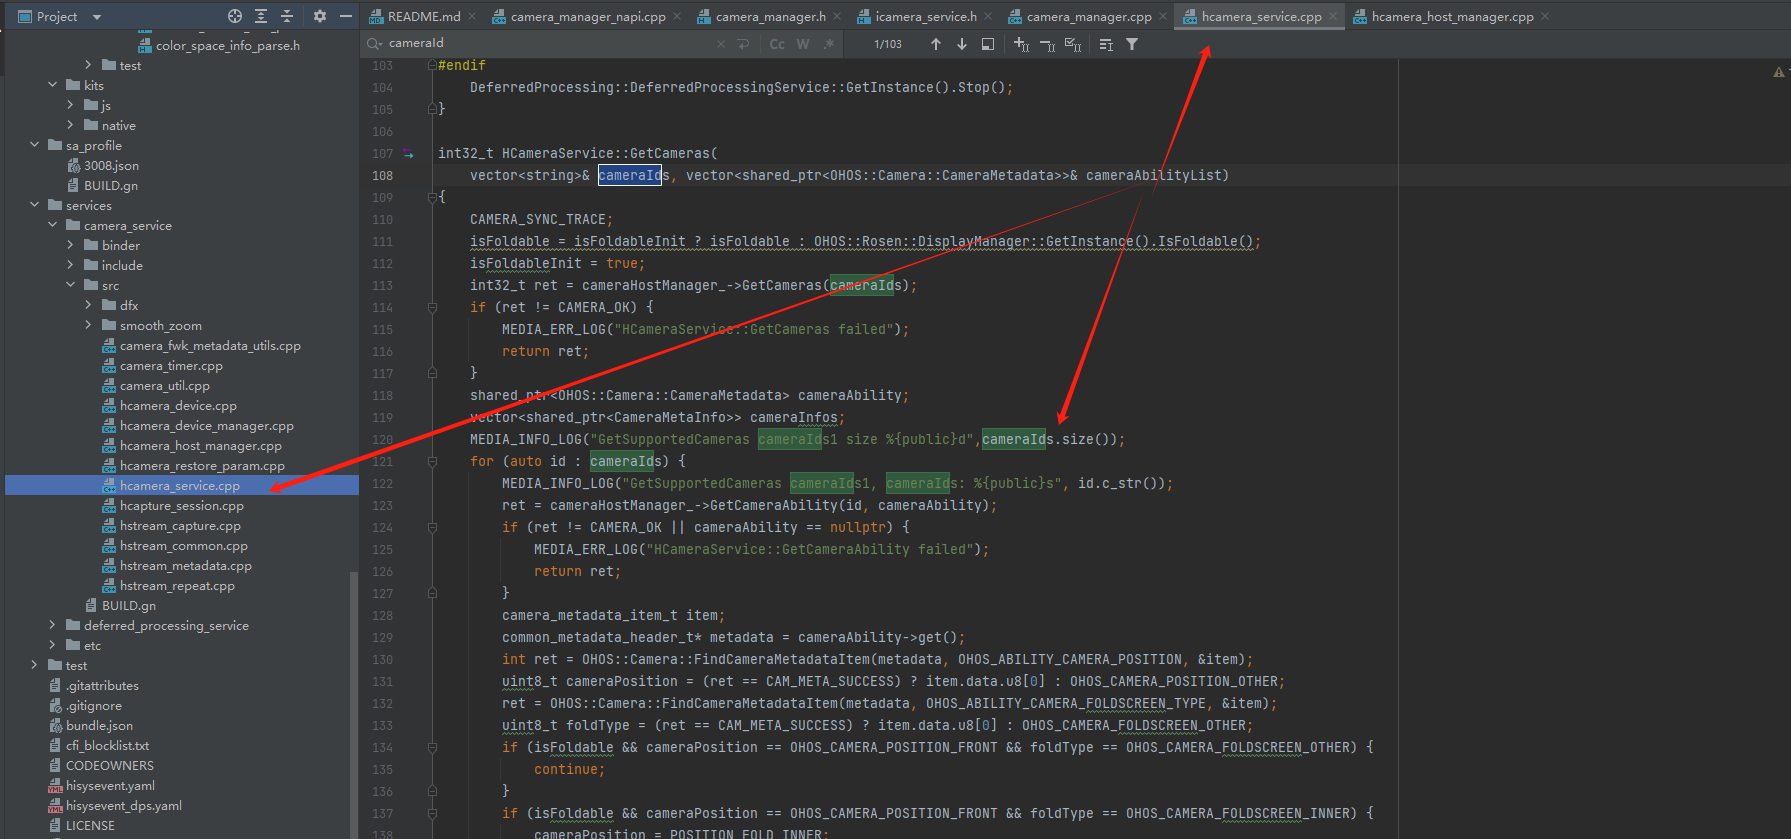Viewport: 1791px width, 839px height.
Task: Click the warning triangle above editor scrollbar
Action: (1778, 72)
